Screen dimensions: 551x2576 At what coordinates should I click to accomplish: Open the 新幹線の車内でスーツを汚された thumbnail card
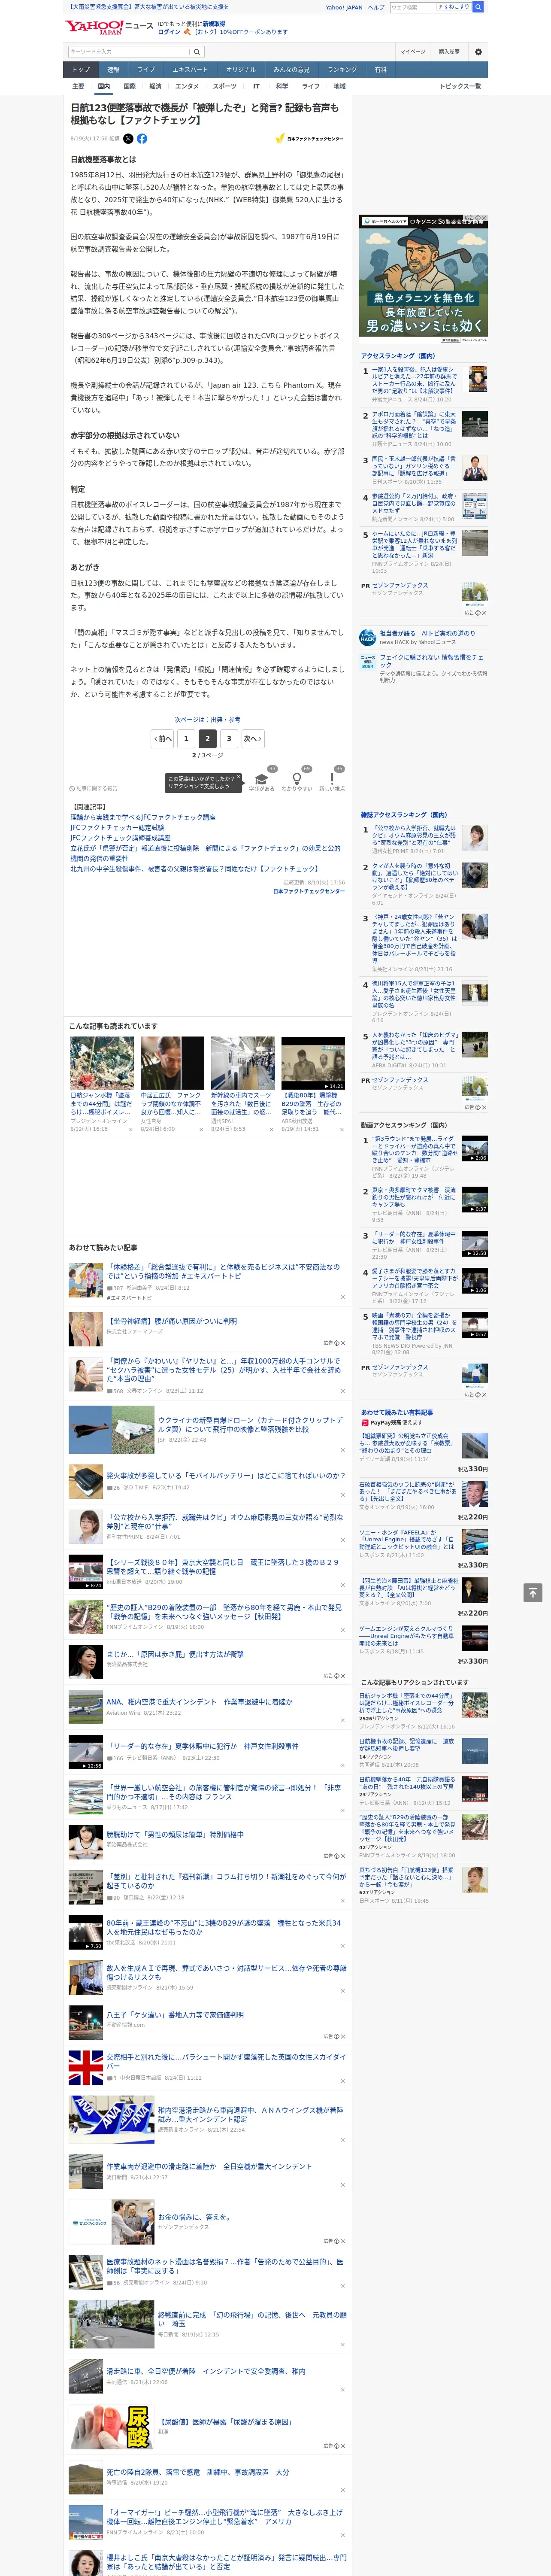pos(242,1063)
